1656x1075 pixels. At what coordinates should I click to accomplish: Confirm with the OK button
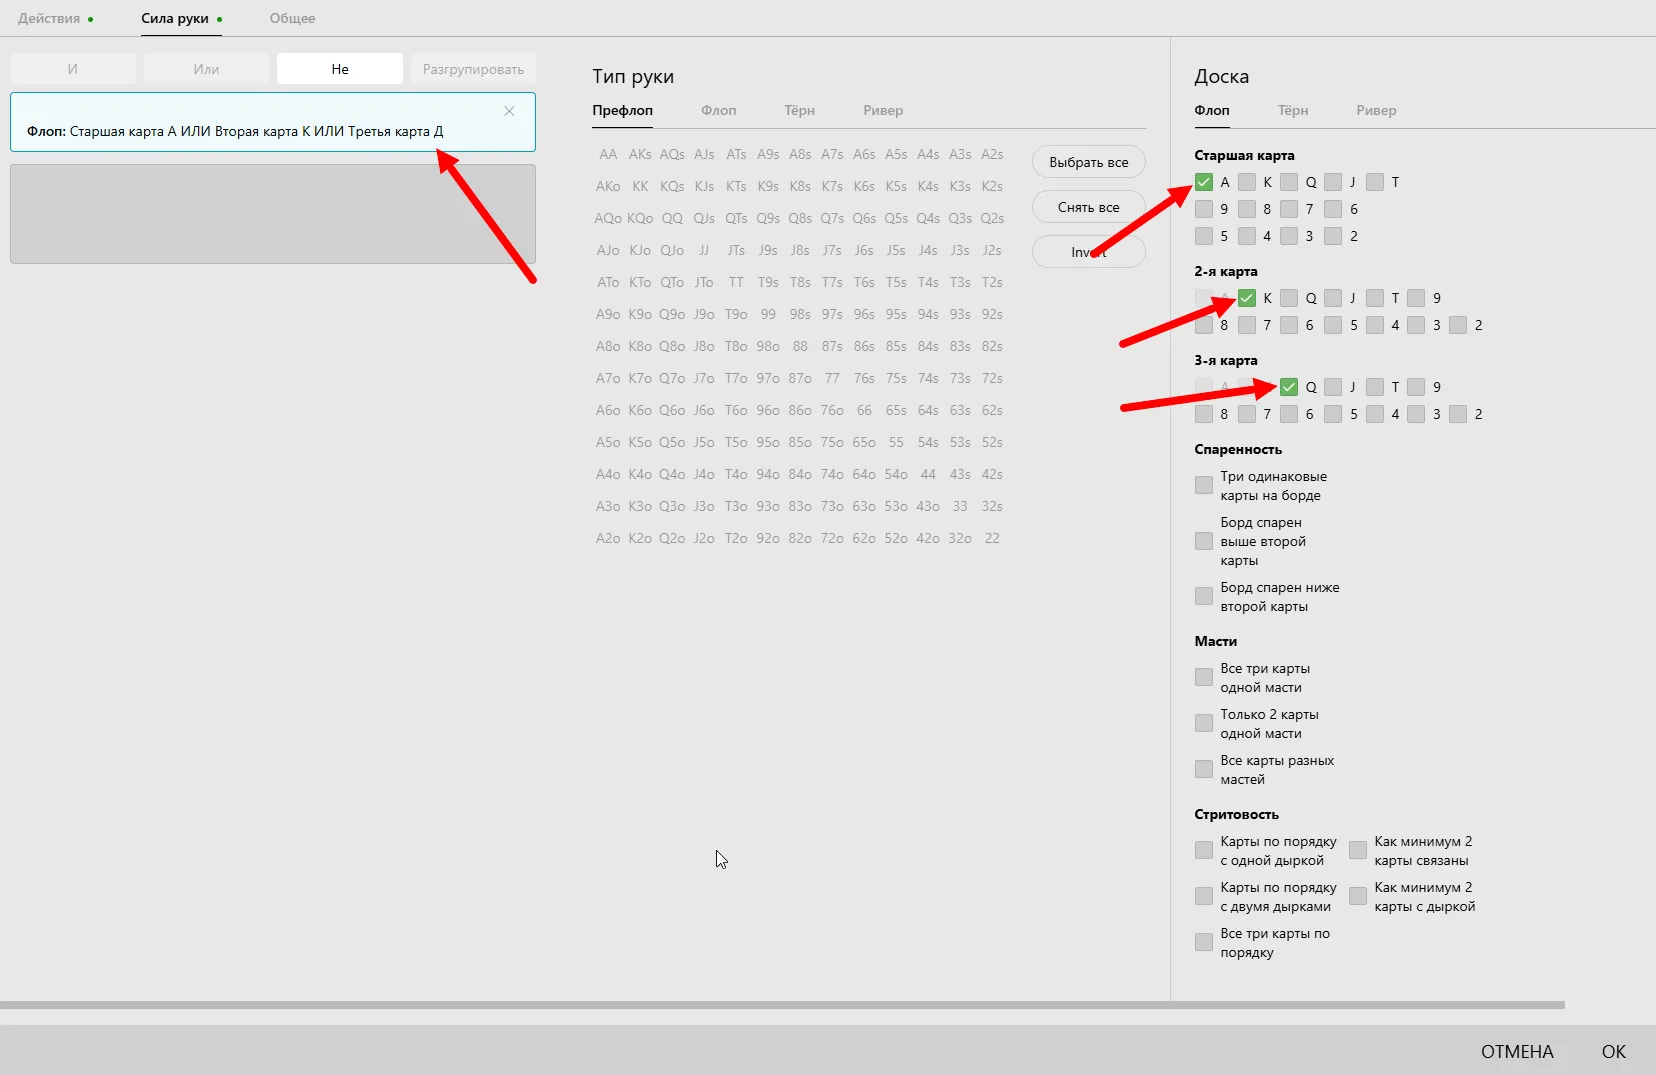[1613, 1051]
